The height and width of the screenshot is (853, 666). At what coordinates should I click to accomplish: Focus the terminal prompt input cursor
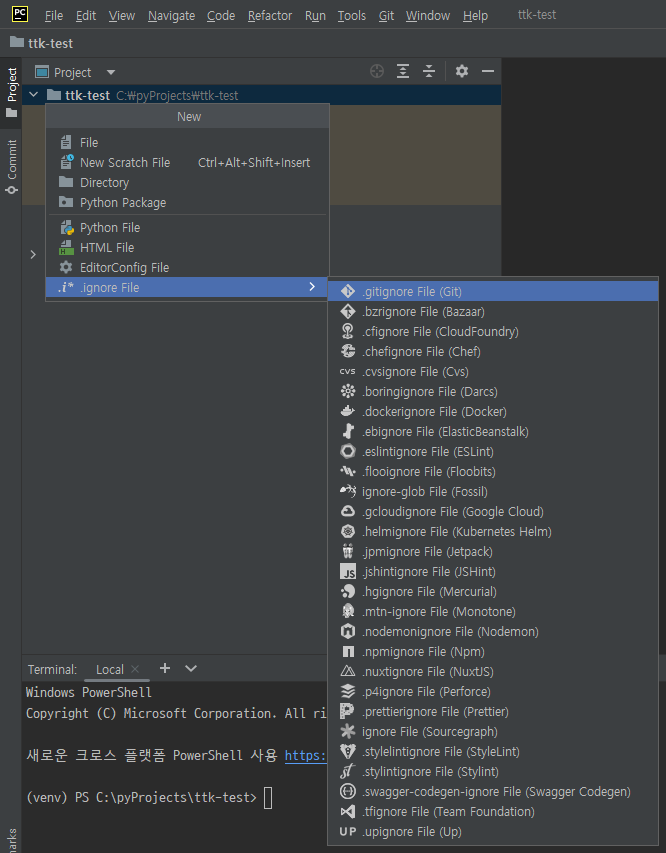(268, 798)
